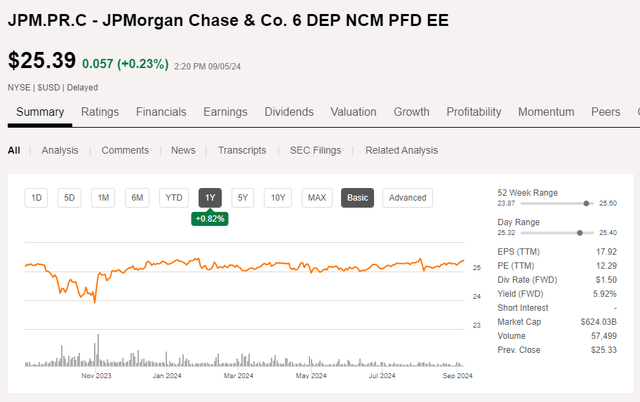Select the 1D chart range
This screenshot has height=402, width=640.
click(x=37, y=197)
